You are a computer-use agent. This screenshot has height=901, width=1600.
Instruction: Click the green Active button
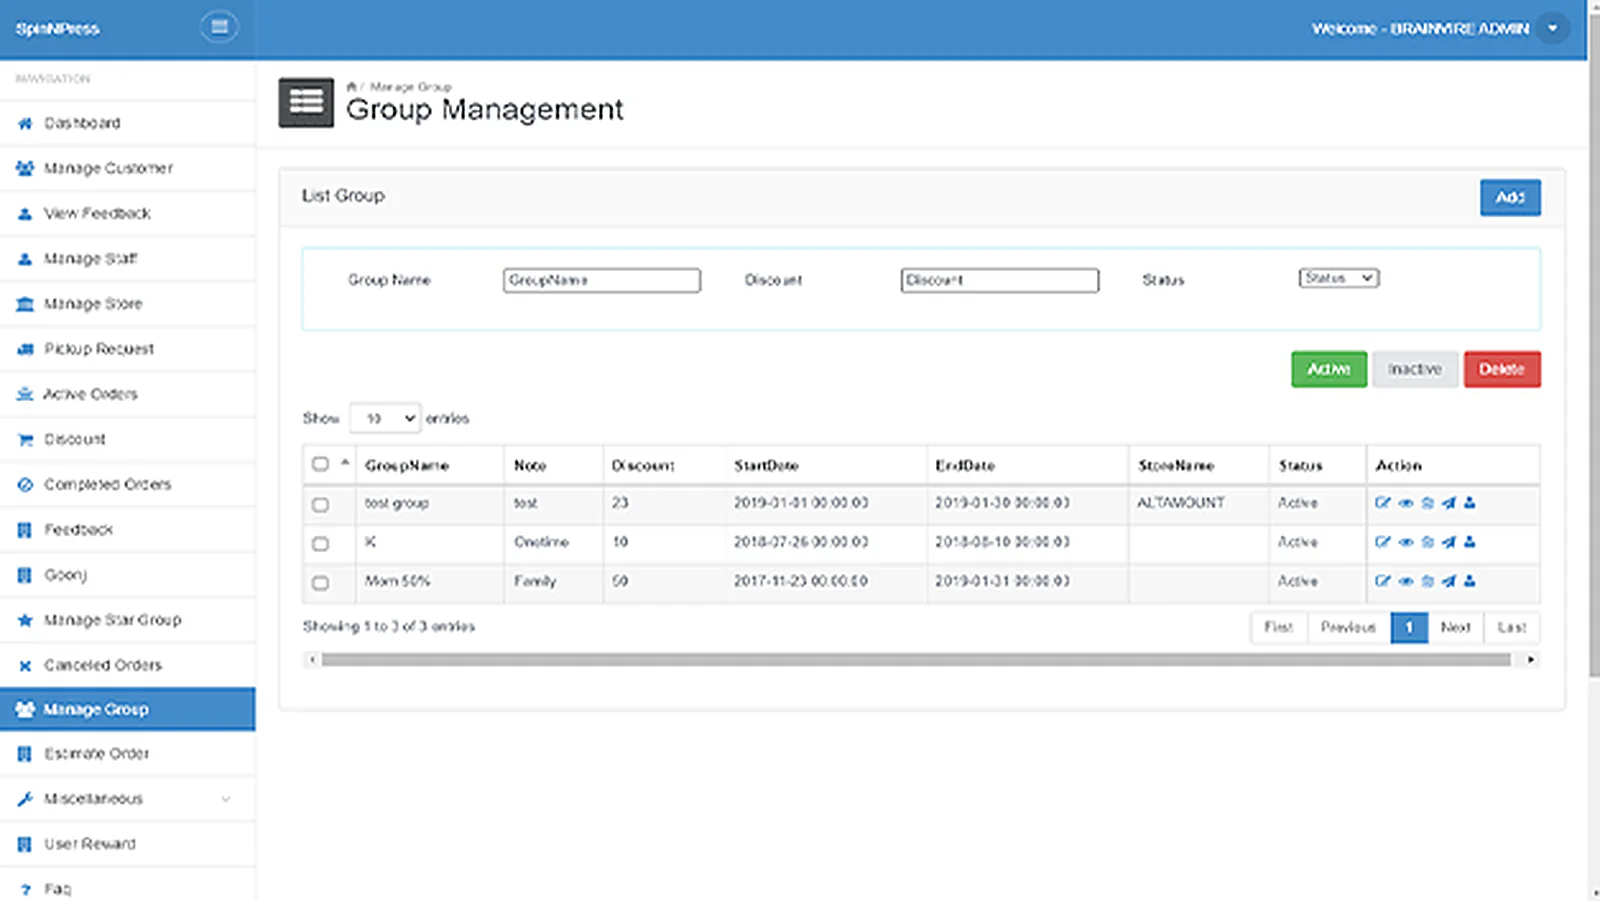[1329, 369]
